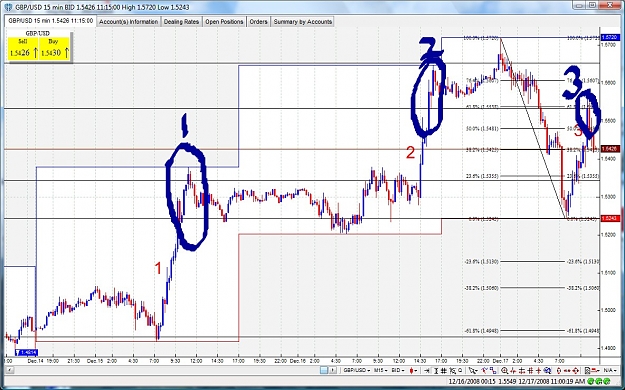Click the red horizontal level icon
This screenshot has height=390, width=625.
point(522,370)
